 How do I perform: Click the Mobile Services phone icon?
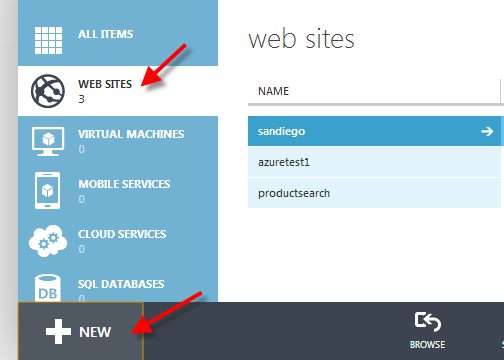pyautogui.click(x=47, y=191)
